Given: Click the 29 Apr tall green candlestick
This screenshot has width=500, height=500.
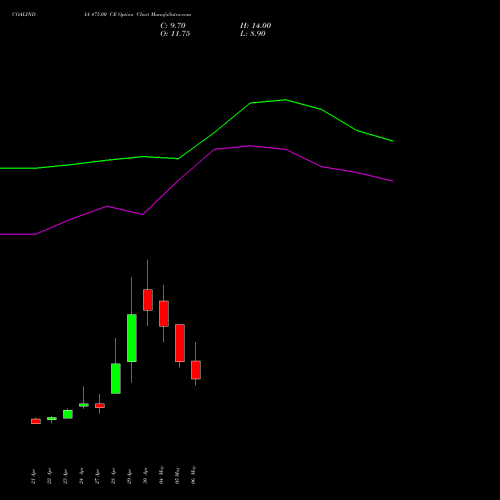Looking at the screenshot, I should tap(132, 338).
